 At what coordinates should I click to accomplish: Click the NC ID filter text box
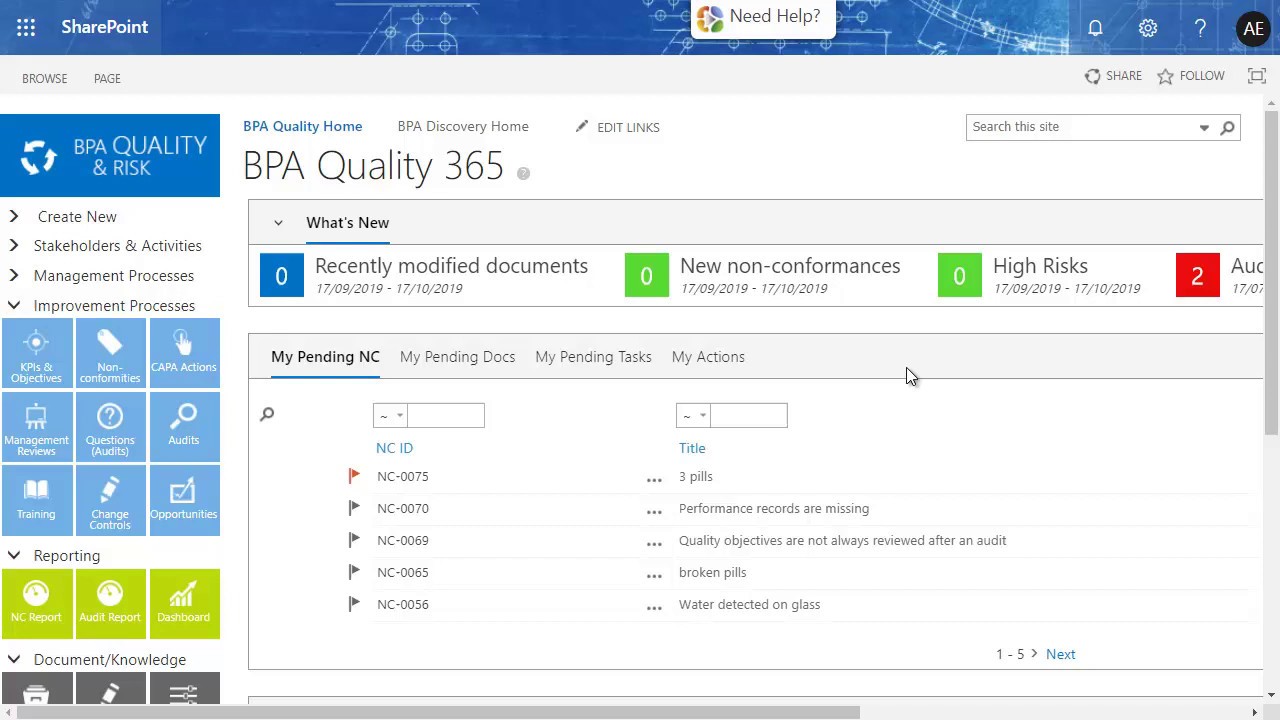pos(446,415)
